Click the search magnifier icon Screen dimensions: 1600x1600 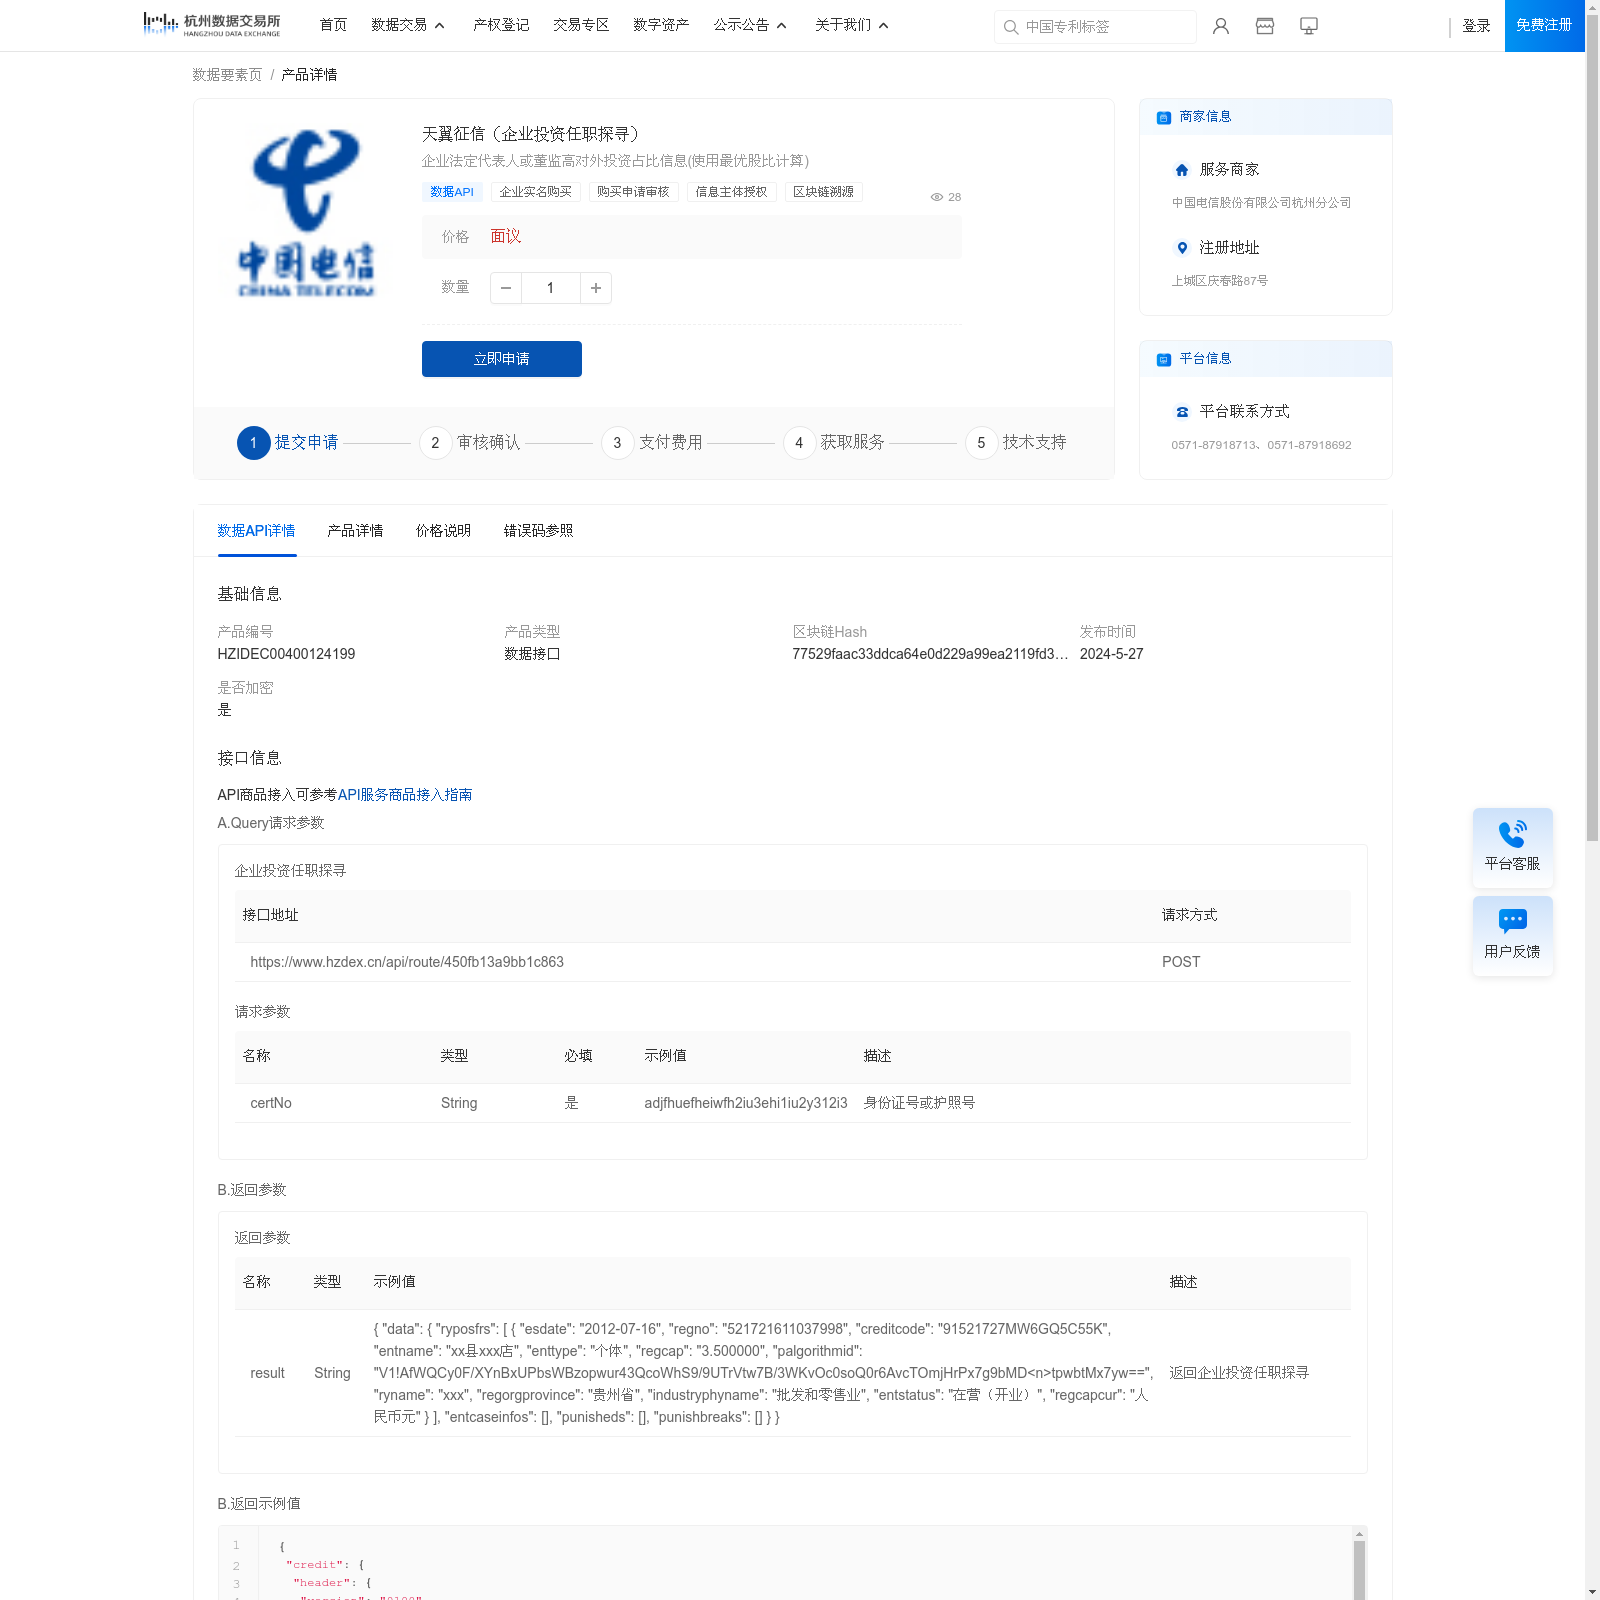click(x=1011, y=27)
